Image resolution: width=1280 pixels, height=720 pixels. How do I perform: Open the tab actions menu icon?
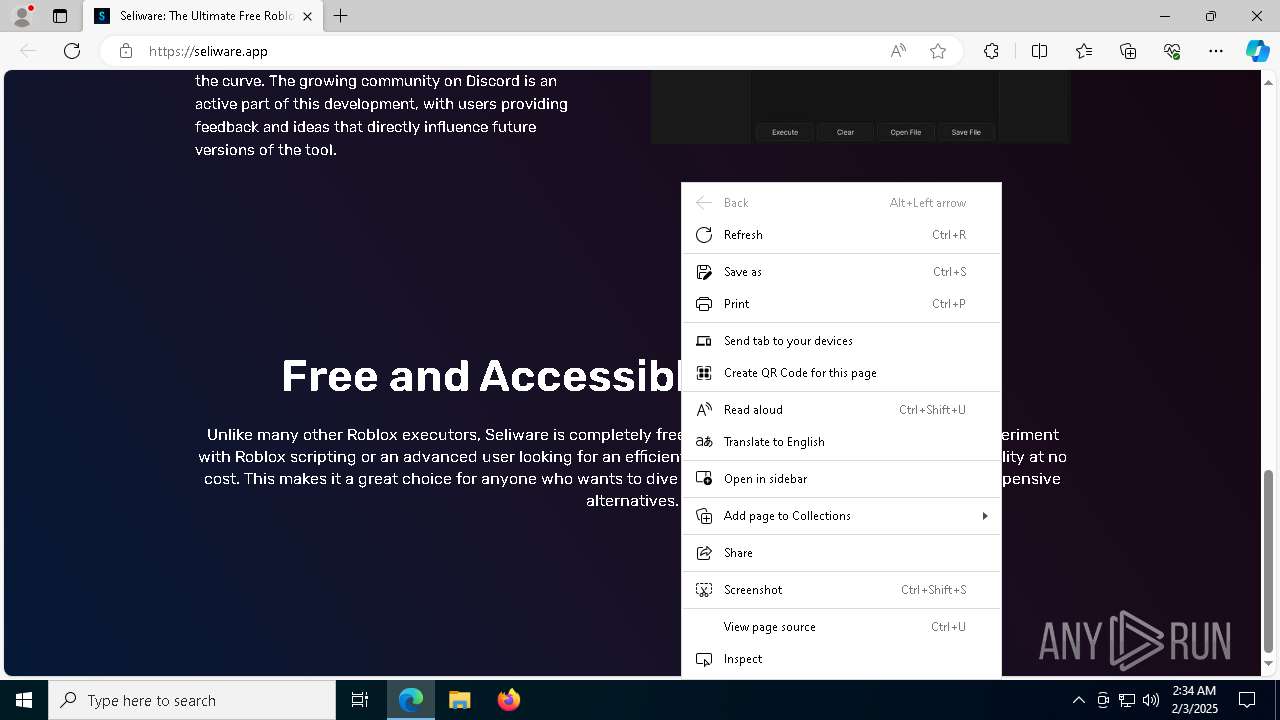pyautogui.click(x=60, y=16)
